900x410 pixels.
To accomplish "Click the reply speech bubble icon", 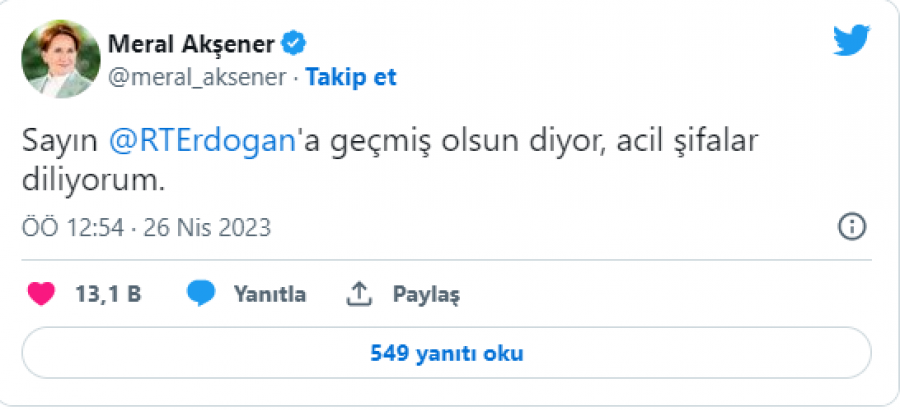I will pyautogui.click(x=201, y=294).
